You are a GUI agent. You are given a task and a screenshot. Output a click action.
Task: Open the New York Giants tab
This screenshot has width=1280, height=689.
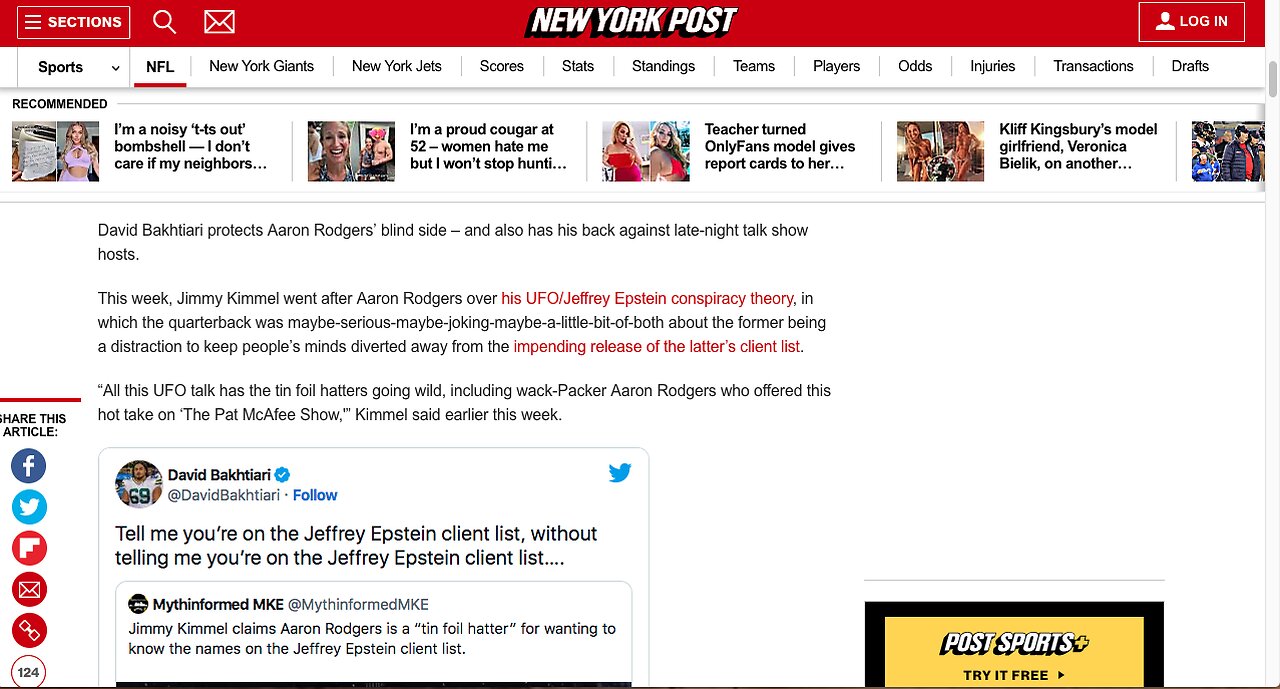[261, 66]
